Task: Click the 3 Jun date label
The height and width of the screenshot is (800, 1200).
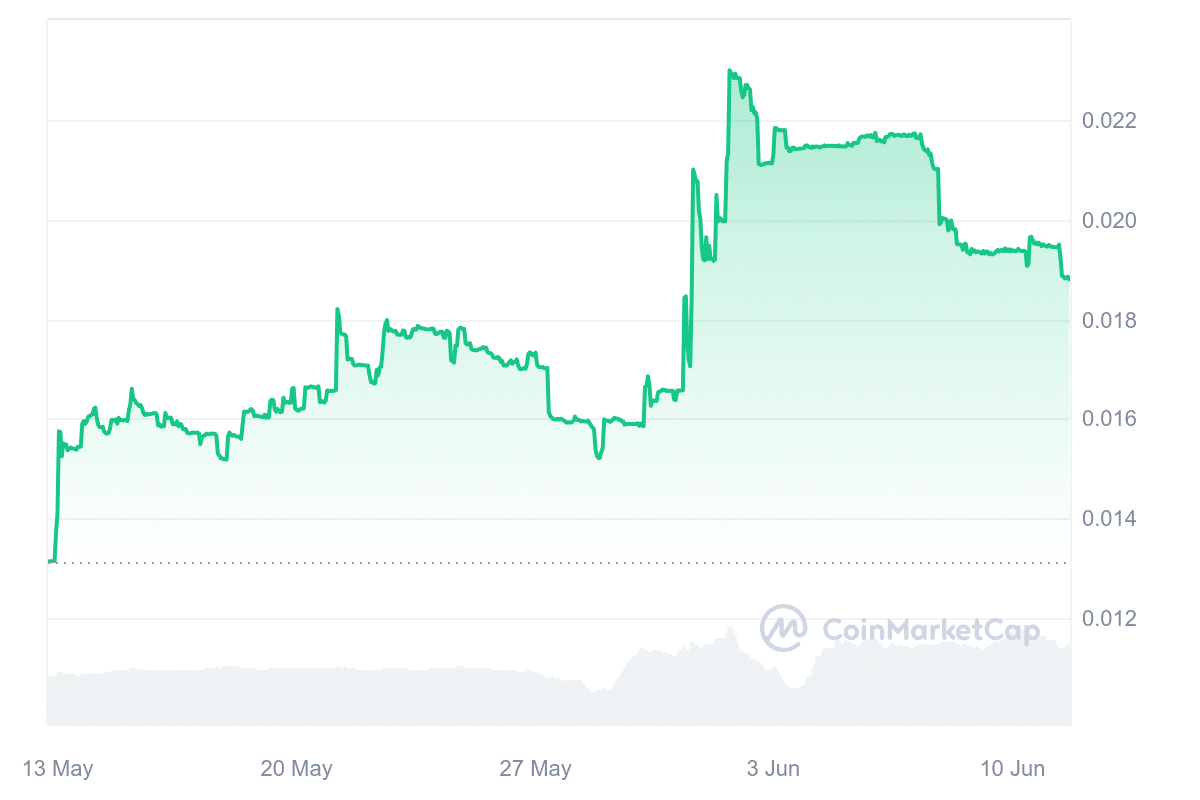Action: [774, 769]
